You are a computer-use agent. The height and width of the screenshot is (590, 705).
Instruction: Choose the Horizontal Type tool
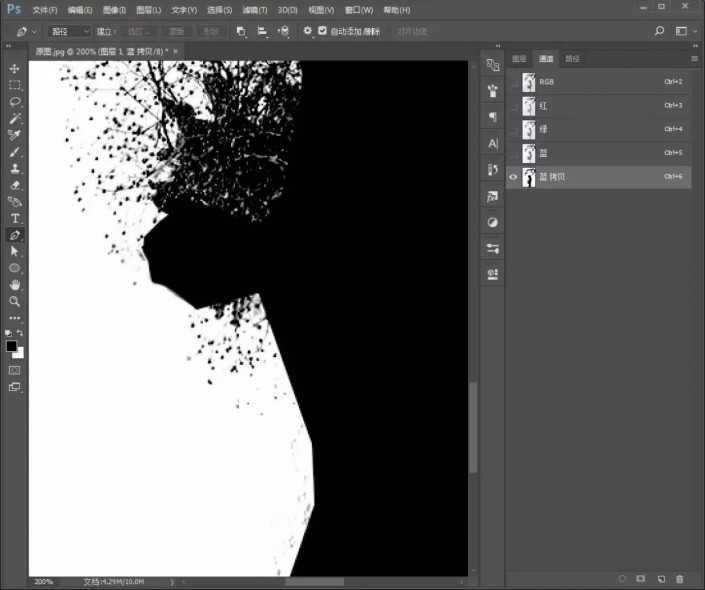[x=15, y=218]
